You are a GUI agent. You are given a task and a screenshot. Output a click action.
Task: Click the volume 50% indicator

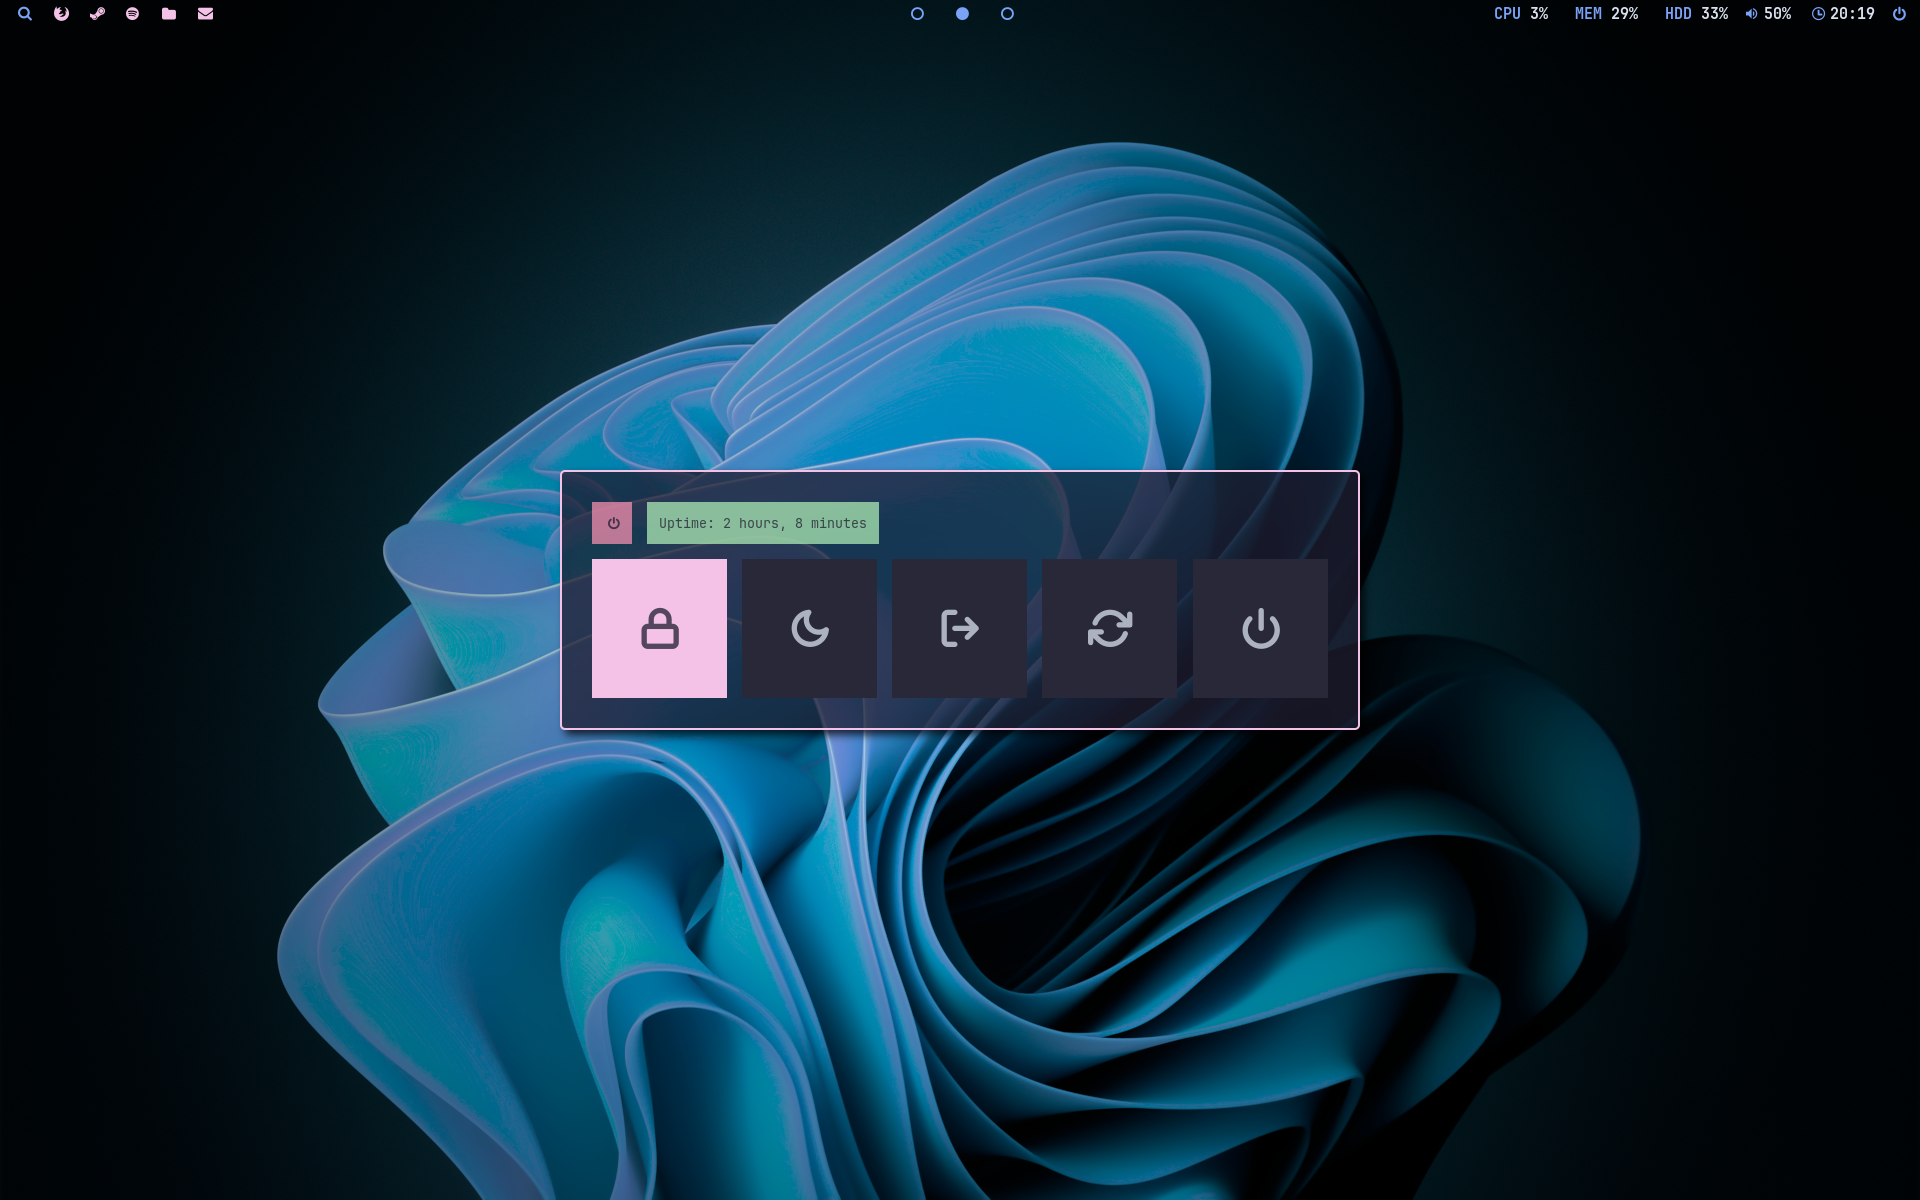tap(1768, 14)
